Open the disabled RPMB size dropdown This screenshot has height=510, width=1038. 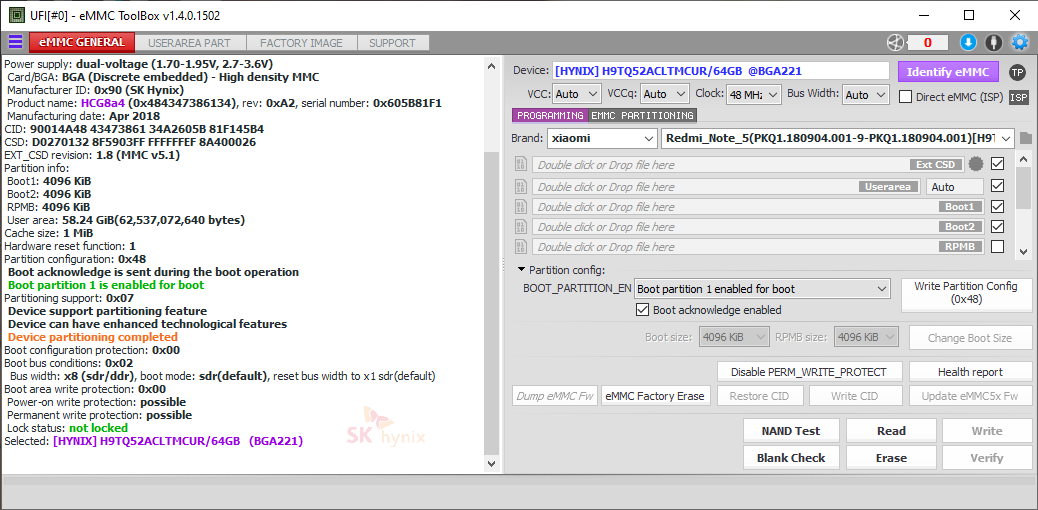point(866,337)
